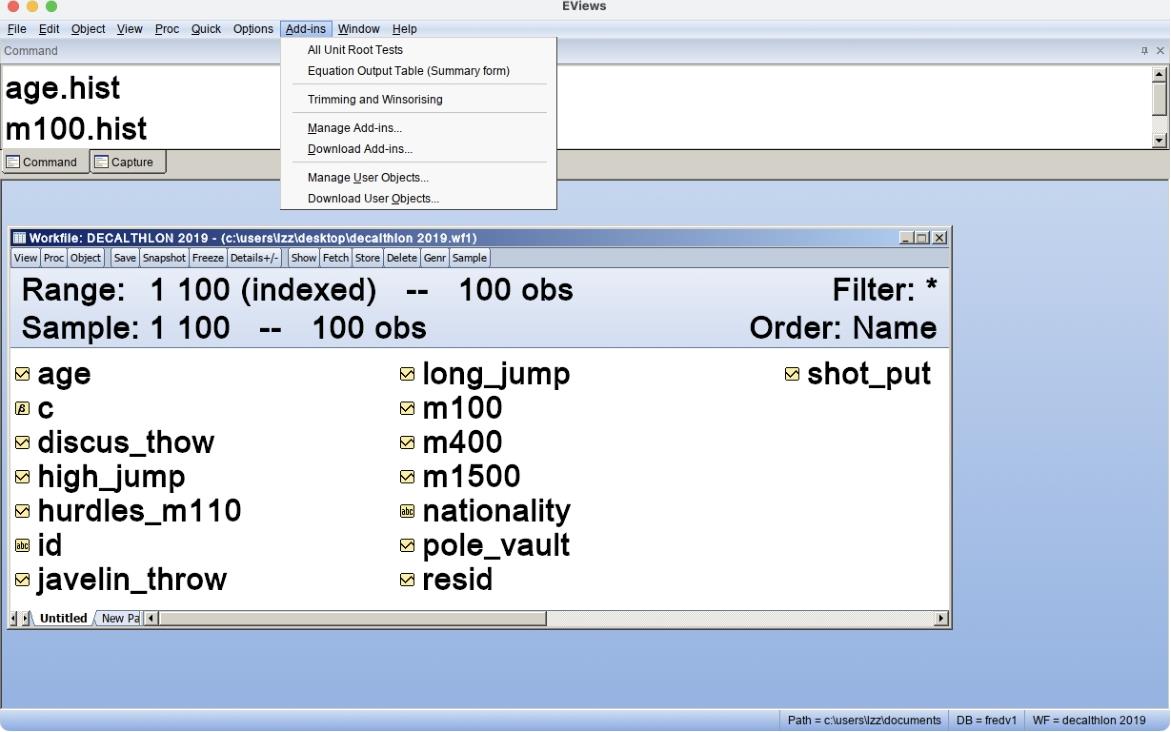Select the coefficient vector c icon
This screenshot has height=732, width=1171.
point(22,409)
